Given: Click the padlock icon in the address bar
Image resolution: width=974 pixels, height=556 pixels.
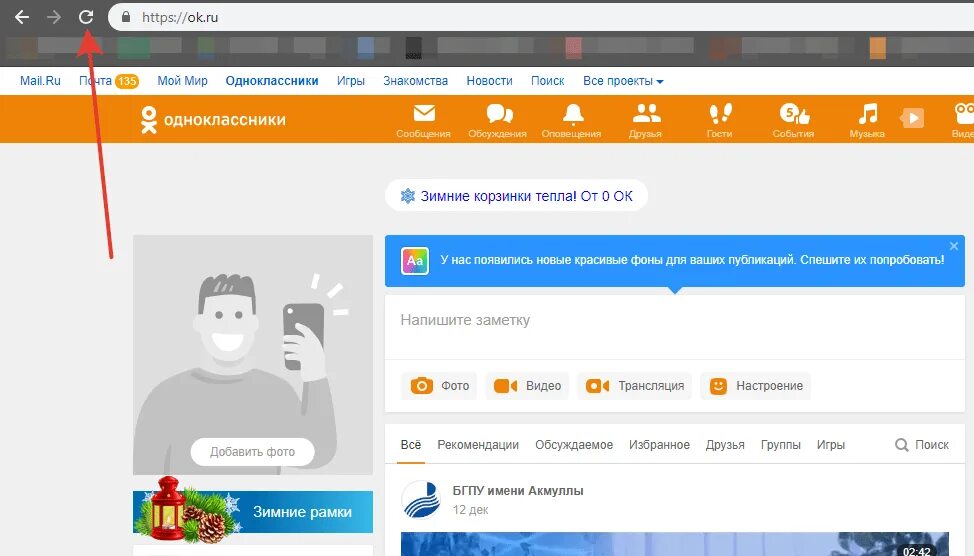Looking at the screenshot, I should point(125,17).
